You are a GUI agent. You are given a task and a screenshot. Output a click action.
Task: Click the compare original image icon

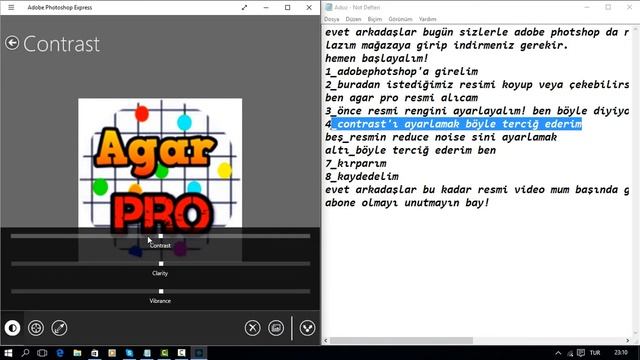tap(276, 328)
